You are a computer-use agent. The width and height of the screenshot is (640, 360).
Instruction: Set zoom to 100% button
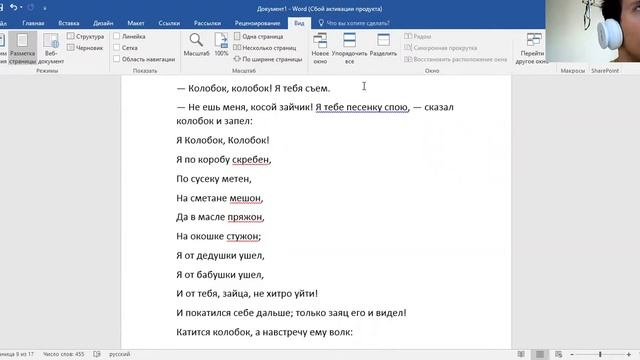pyautogui.click(x=221, y=45)
